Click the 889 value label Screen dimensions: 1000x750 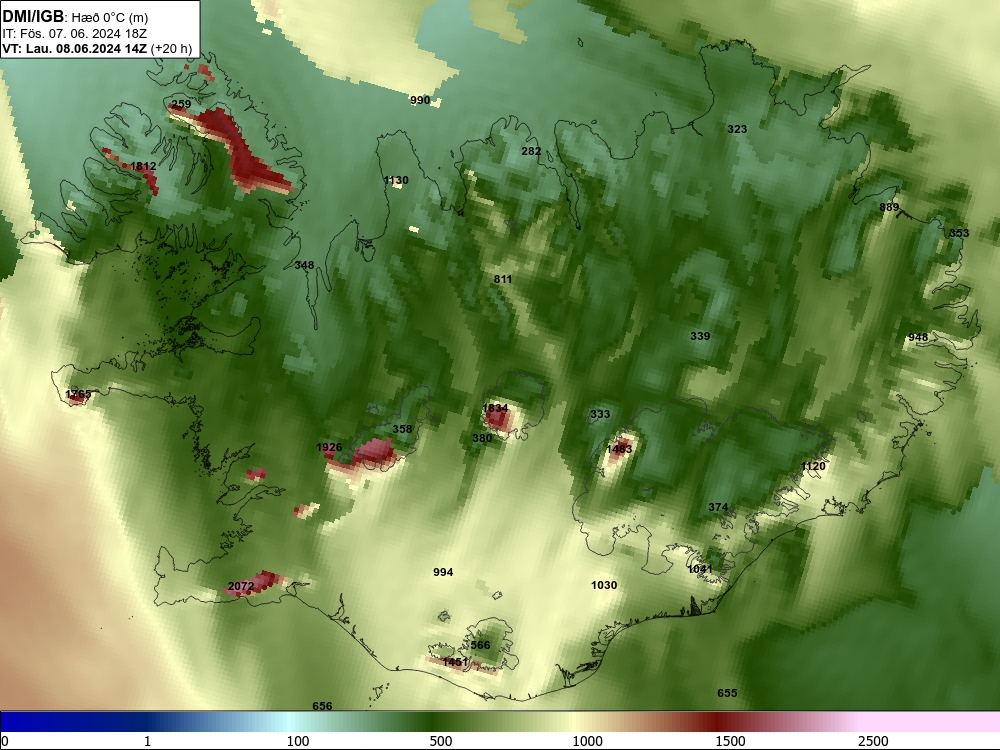point(889,207)
